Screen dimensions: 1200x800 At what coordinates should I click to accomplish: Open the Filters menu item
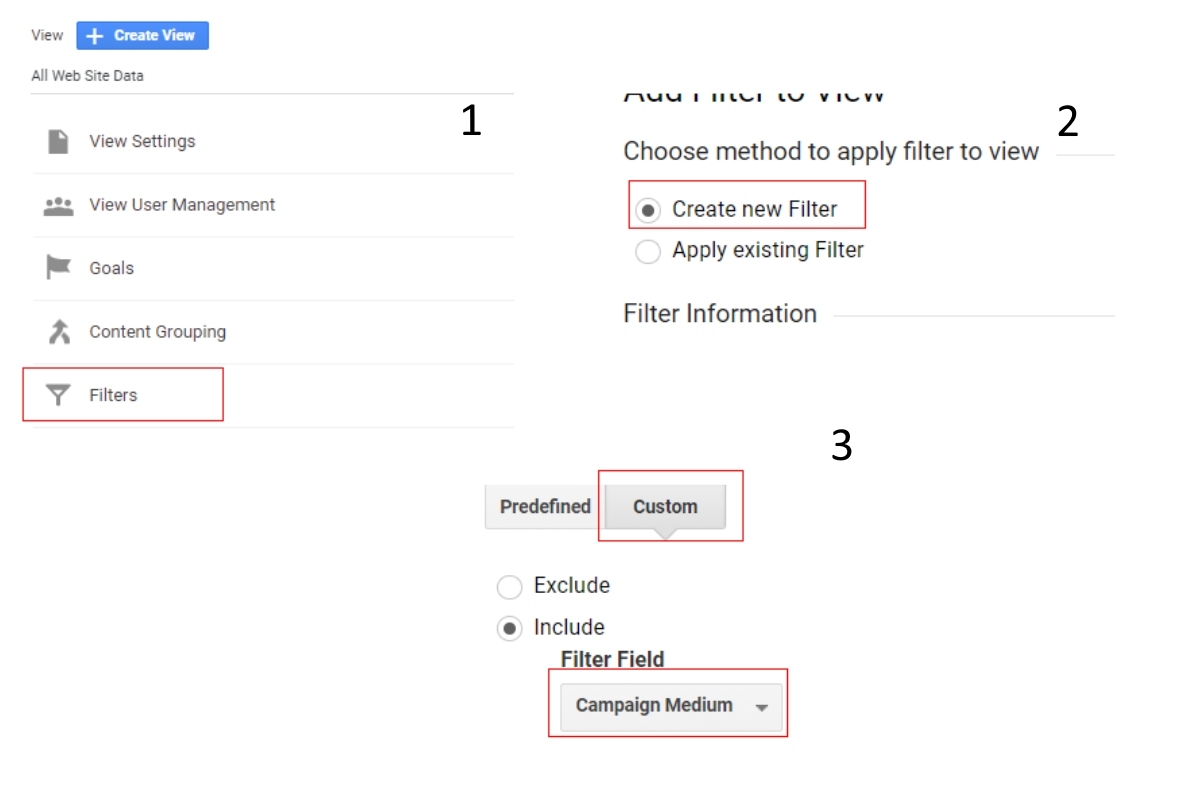tap(113, 395)
